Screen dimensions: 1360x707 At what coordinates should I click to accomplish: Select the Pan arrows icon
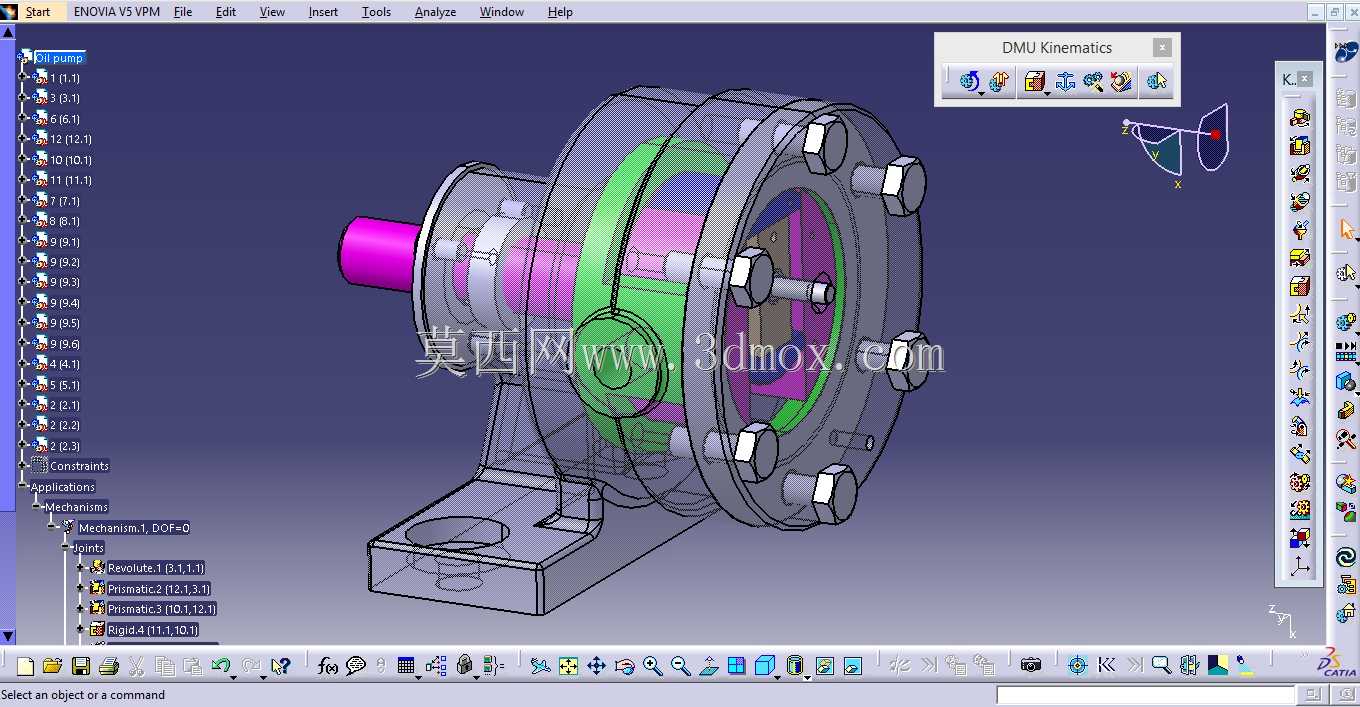click(596, 666)
